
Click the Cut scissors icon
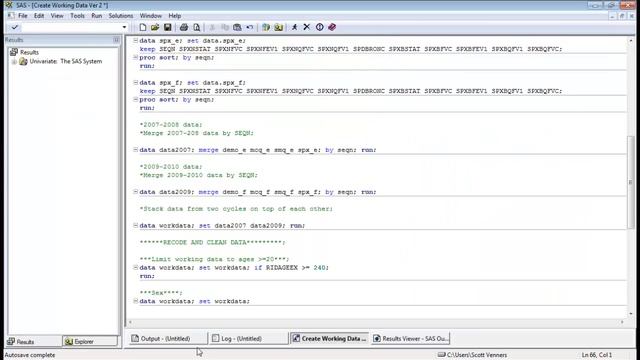(x=212, y=27)
